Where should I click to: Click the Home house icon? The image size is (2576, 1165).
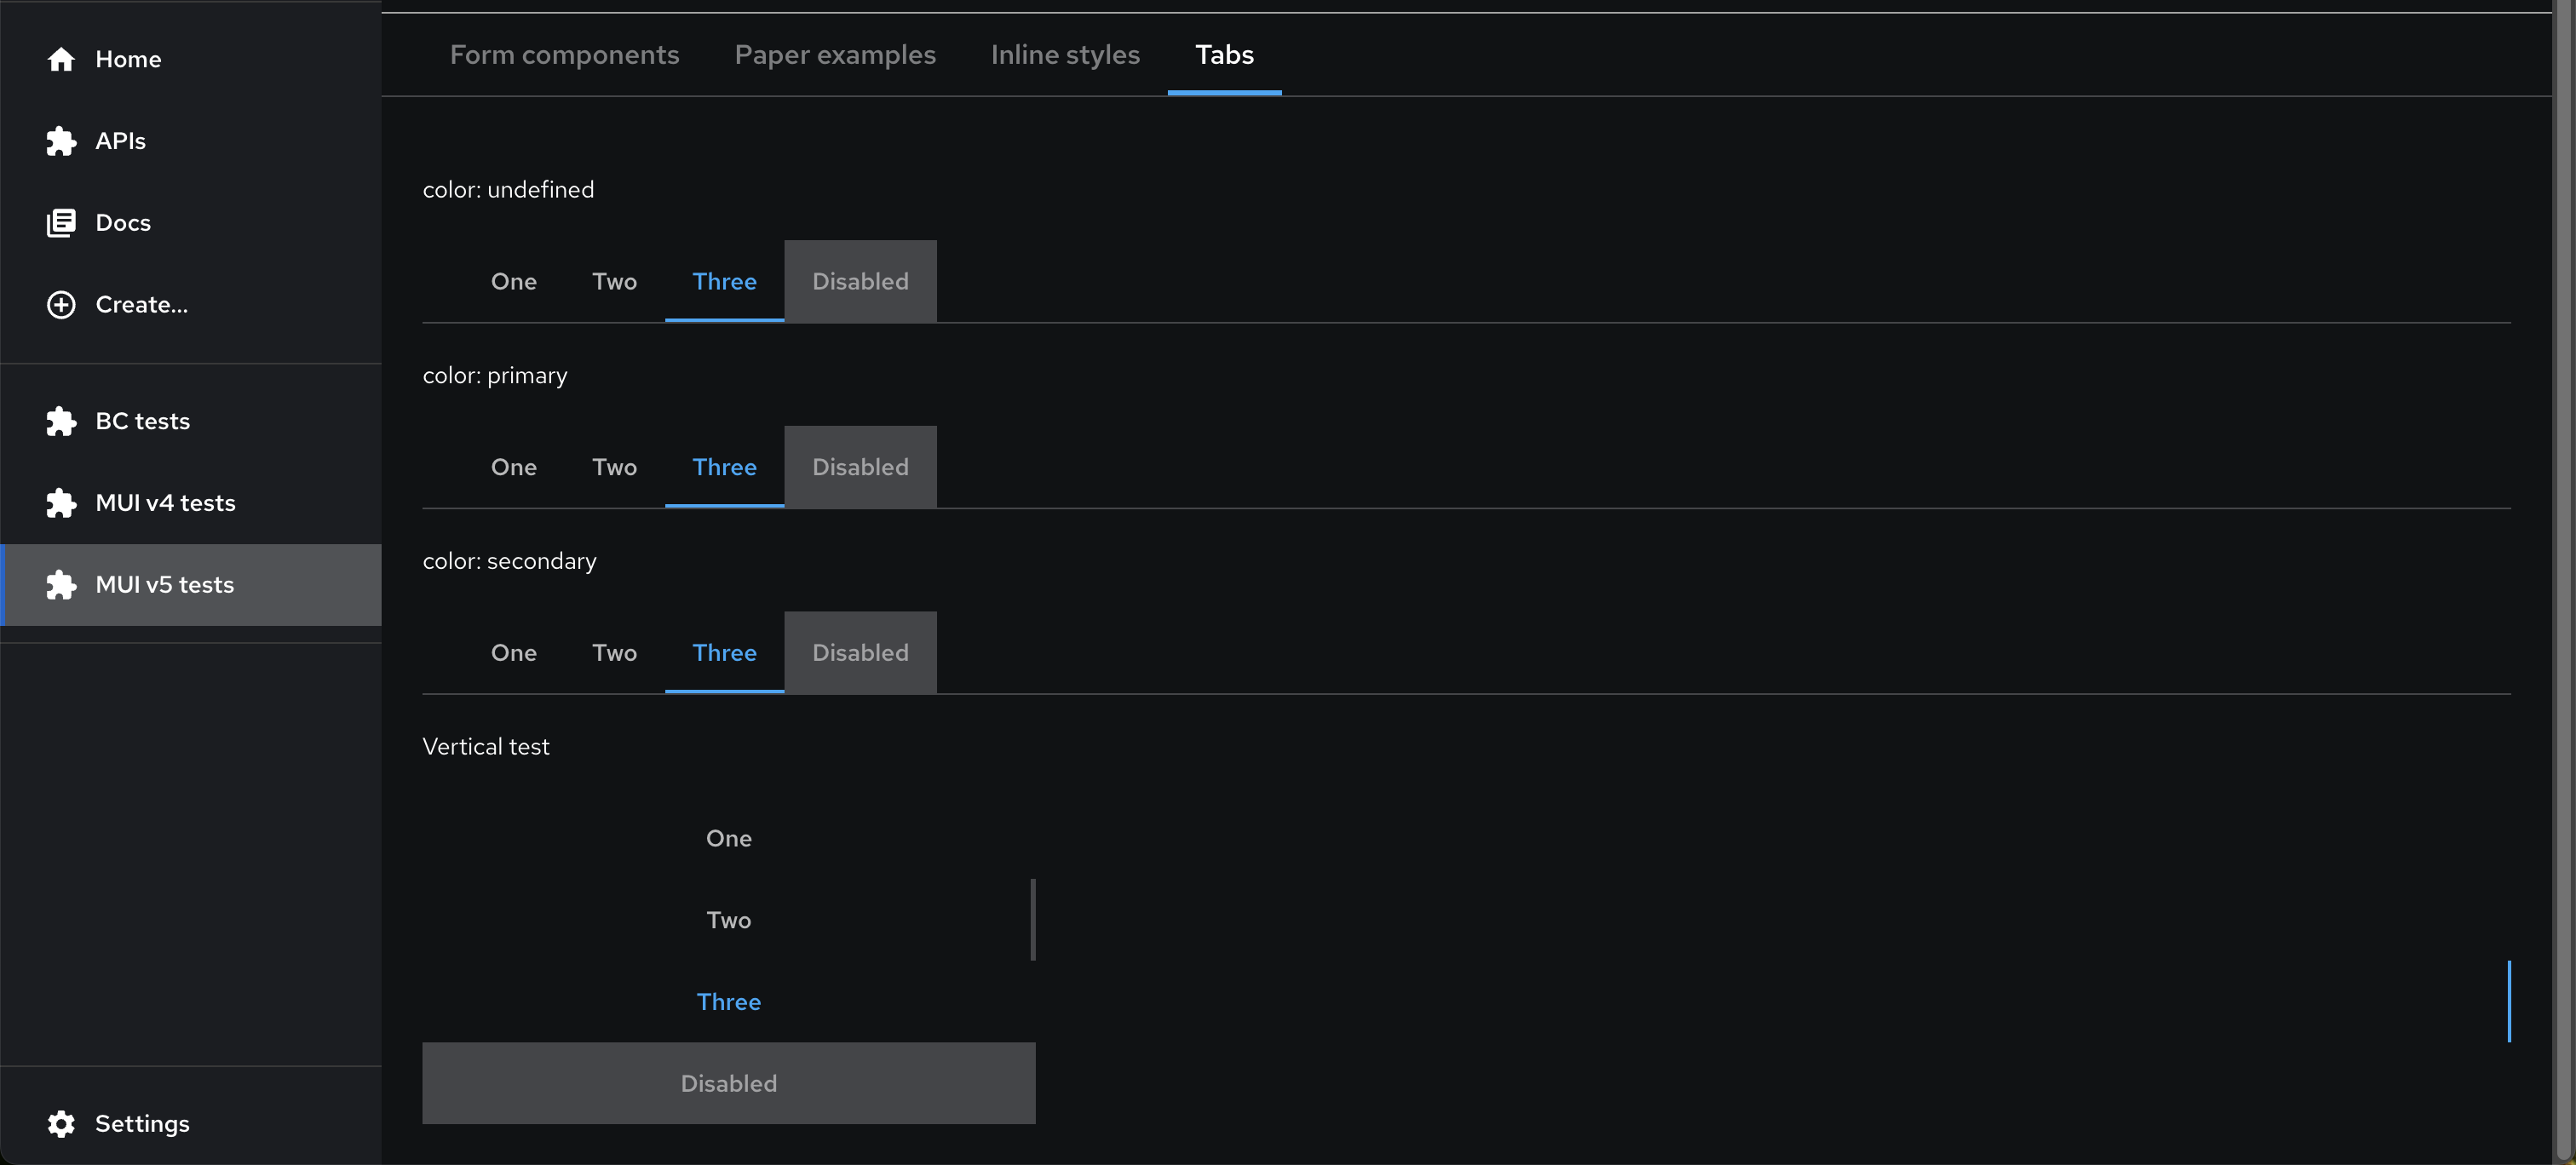[61, 59]
